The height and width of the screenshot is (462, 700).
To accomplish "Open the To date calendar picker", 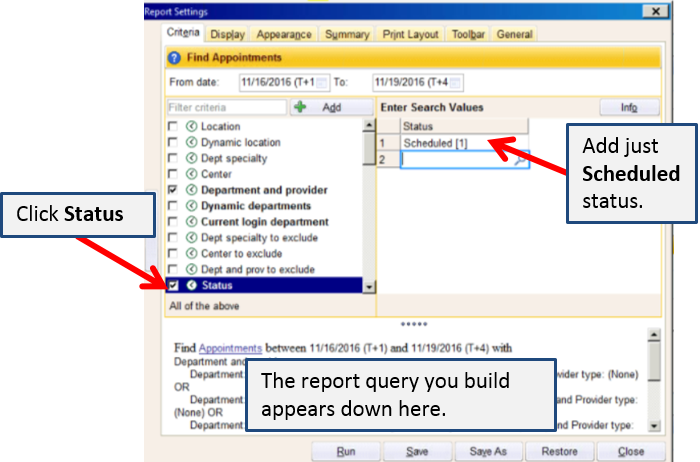I will 456,82.
